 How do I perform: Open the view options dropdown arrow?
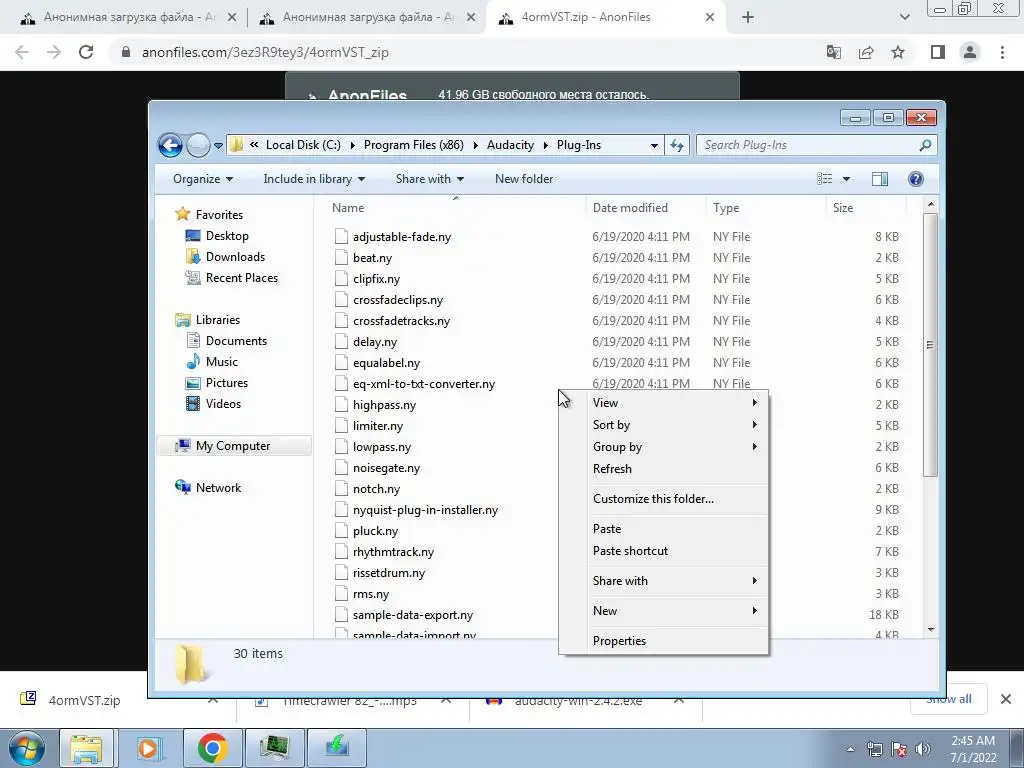click(x=846, y=179)
